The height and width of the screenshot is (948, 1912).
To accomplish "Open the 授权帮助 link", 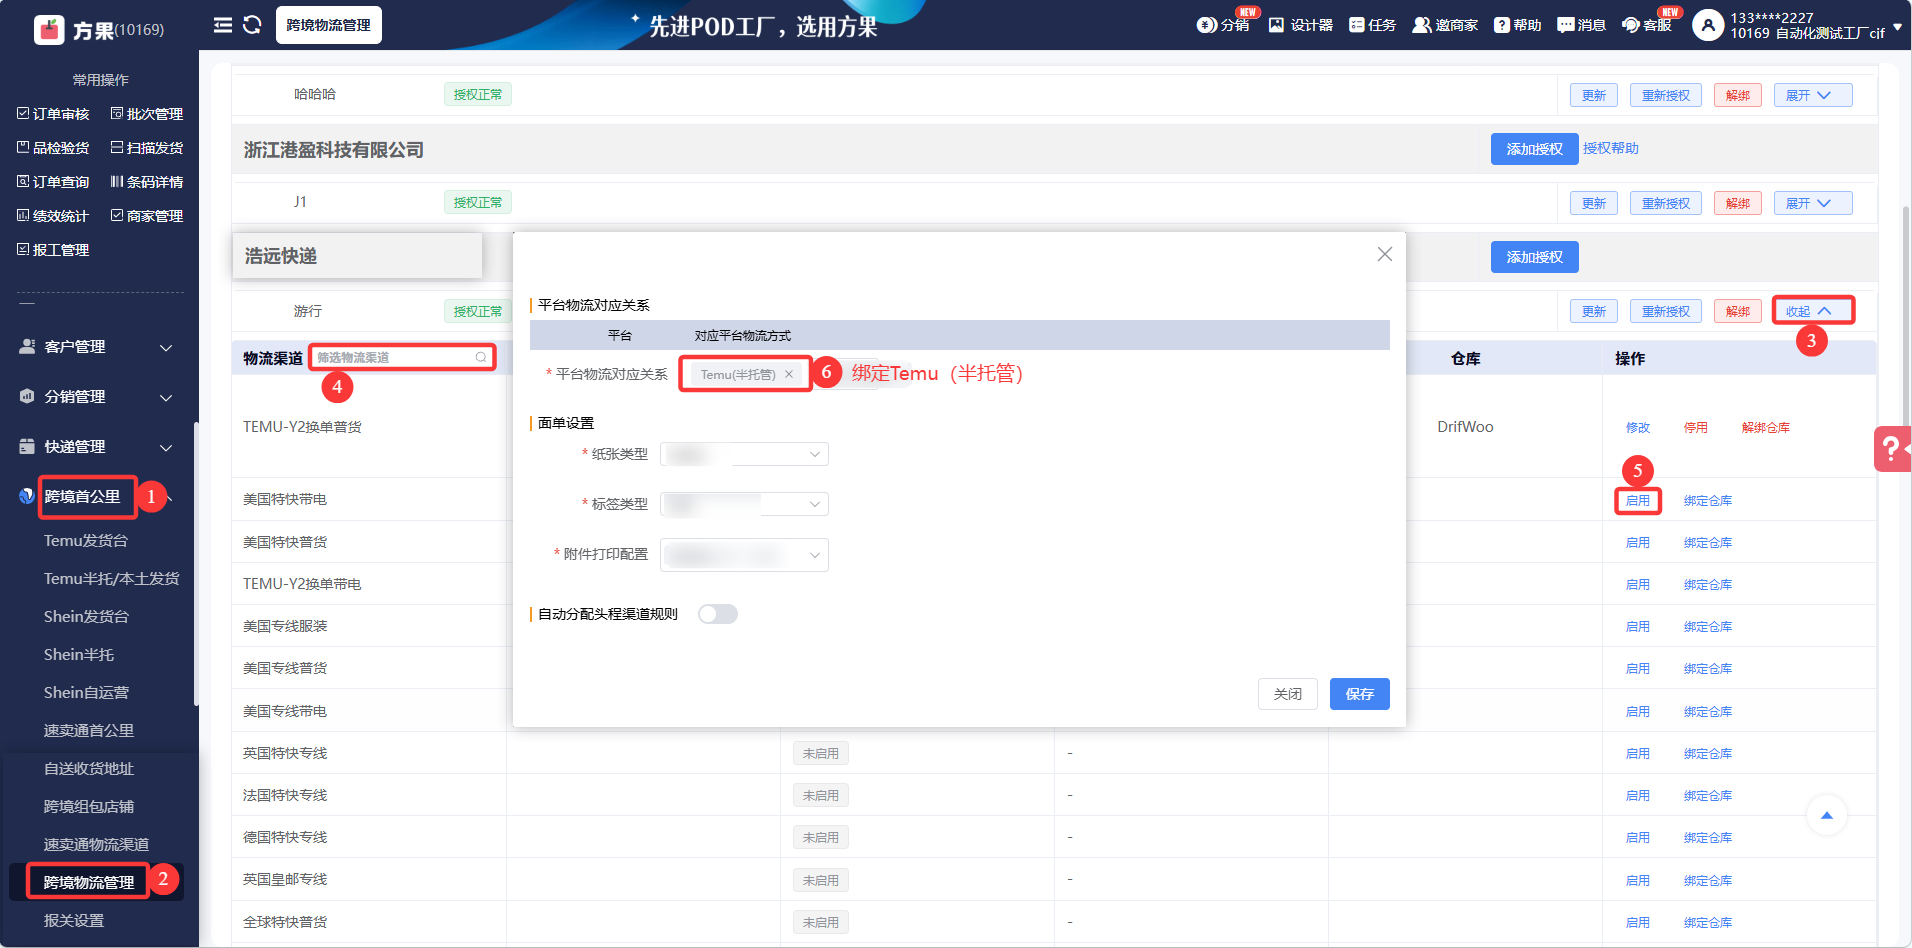I will [x=1611, y=149].
